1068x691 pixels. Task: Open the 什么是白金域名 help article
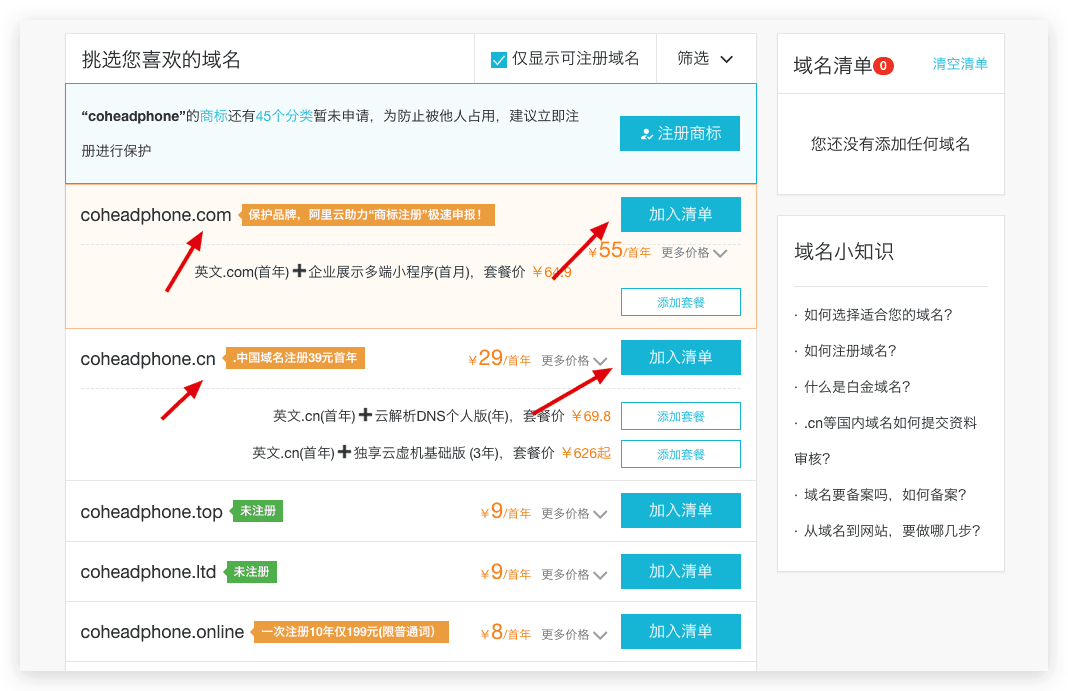[857, 387]
